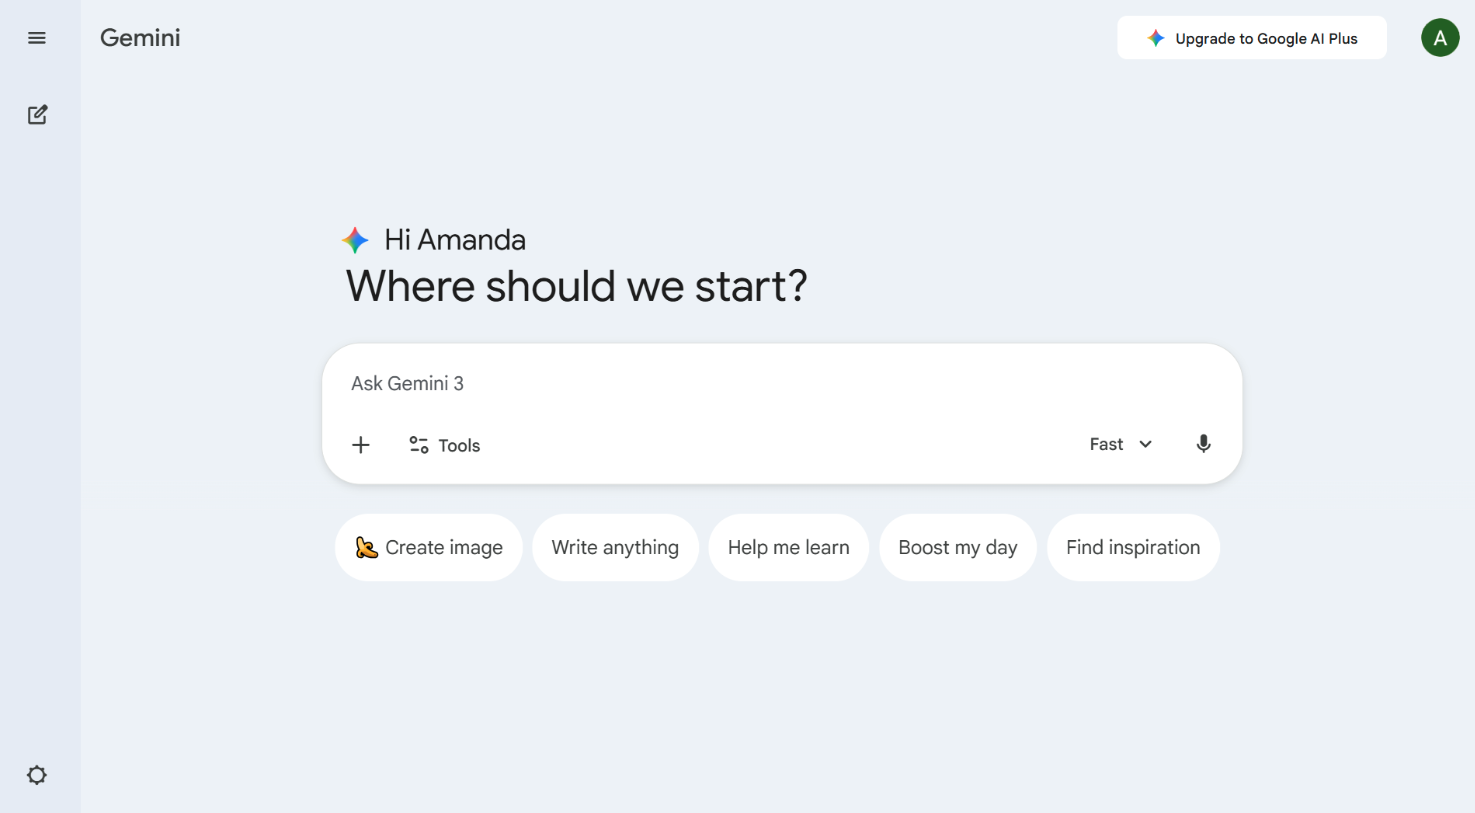Select the Boost my day suggestion
The width and height of the screenshot is (1475, 813).
[957, 547]
